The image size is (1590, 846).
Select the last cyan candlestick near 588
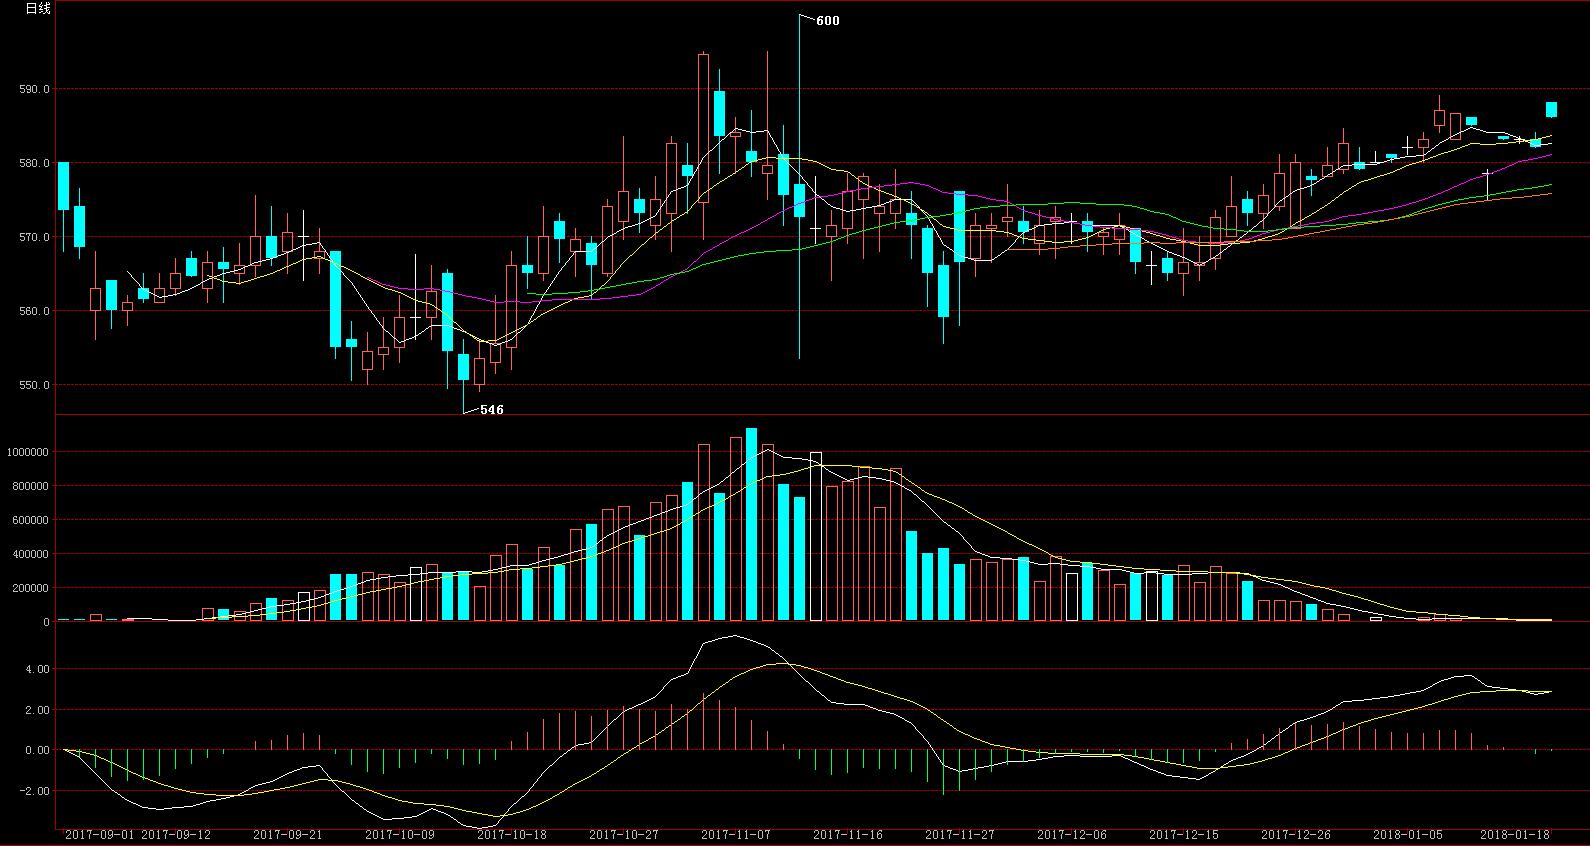(1552, 109)
